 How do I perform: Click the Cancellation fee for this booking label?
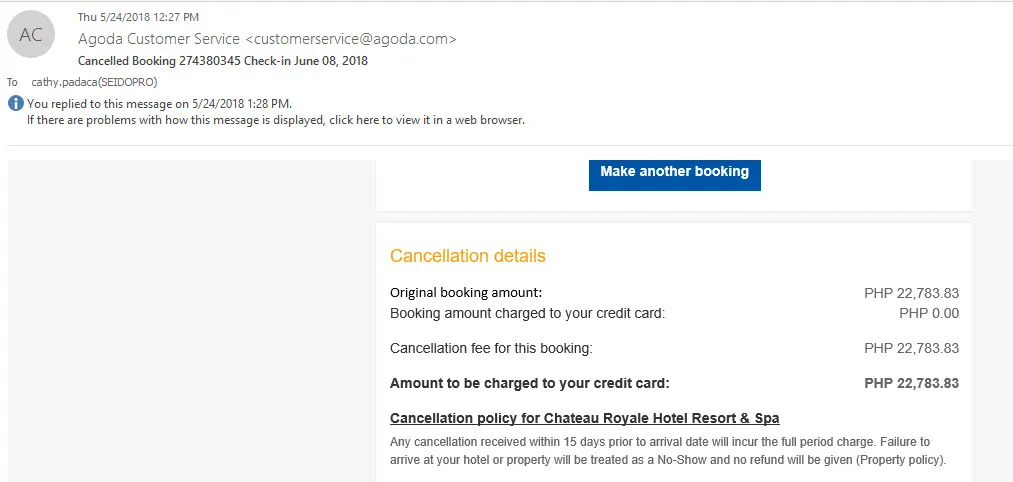491,348
